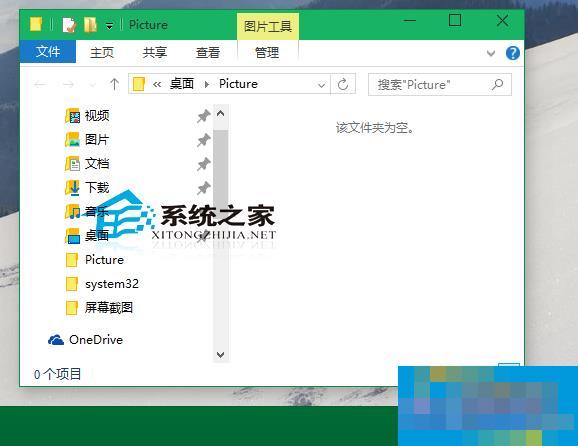Open the 屏幕截图 folder in sidebar
578x446 pixels.
(109, 308)
